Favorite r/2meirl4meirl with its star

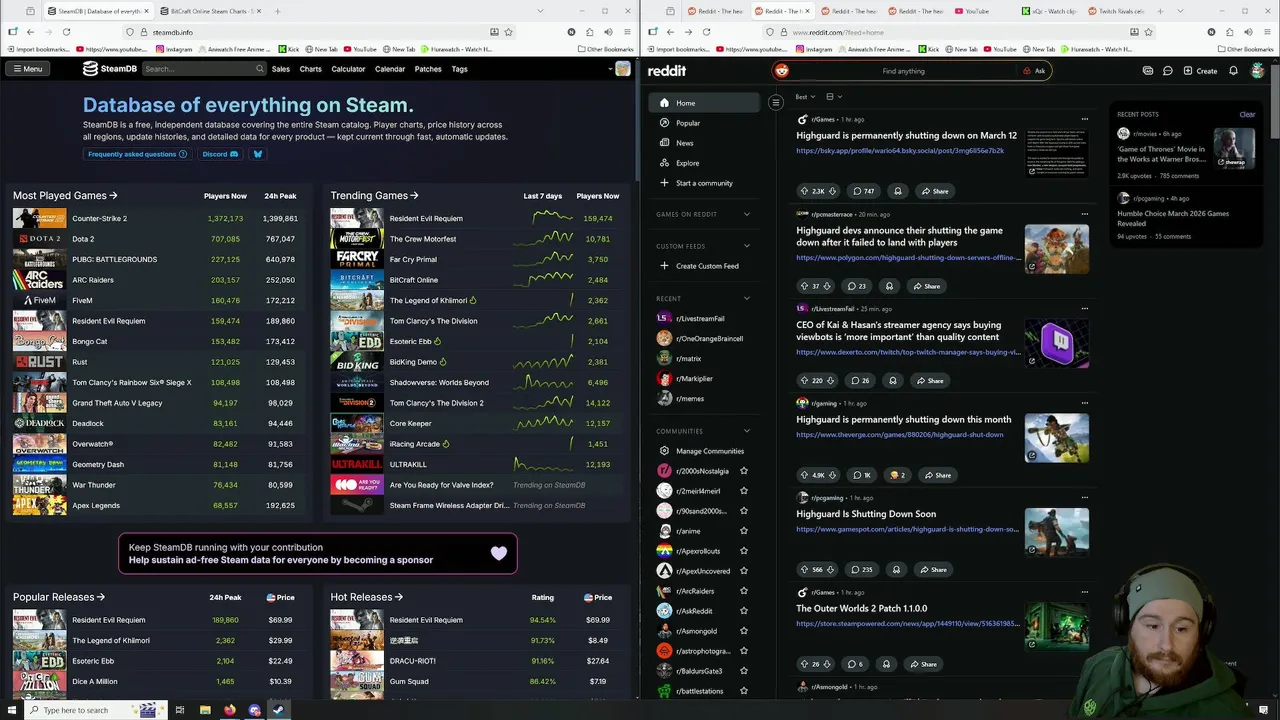pyautogui.click(x=743, y=491)
